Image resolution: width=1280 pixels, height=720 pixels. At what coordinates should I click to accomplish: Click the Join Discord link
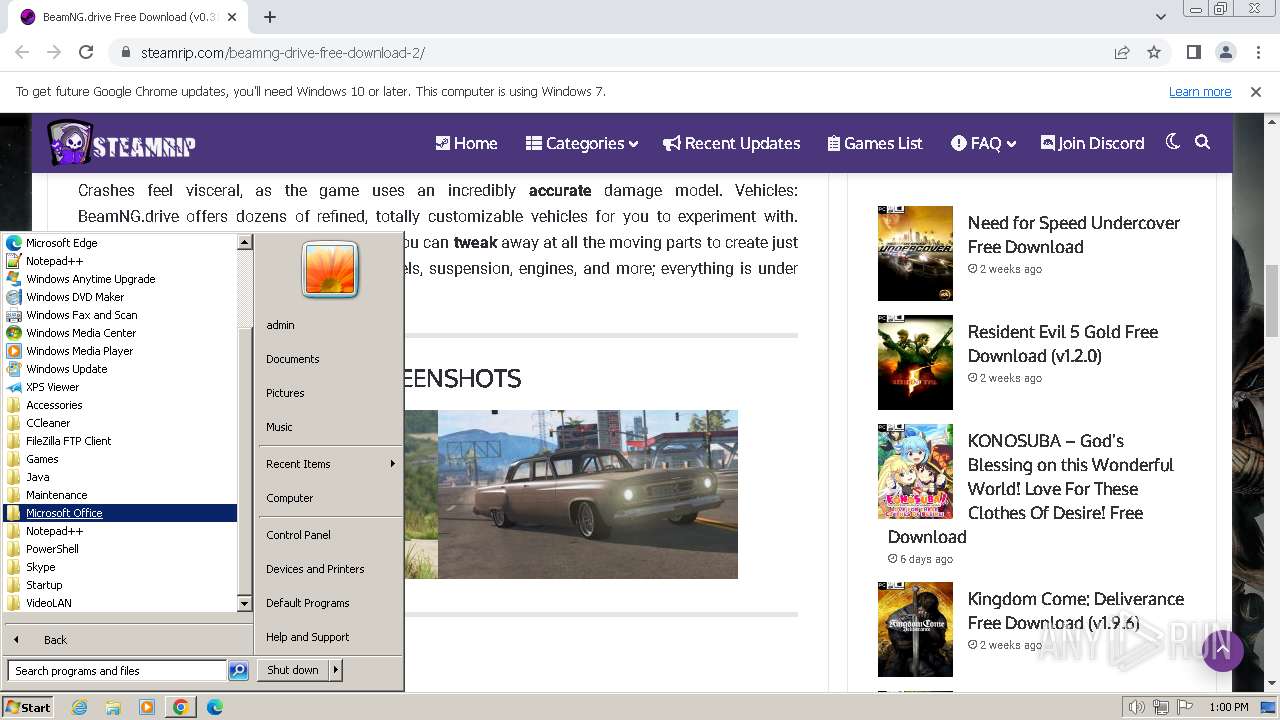[1093, 143]
